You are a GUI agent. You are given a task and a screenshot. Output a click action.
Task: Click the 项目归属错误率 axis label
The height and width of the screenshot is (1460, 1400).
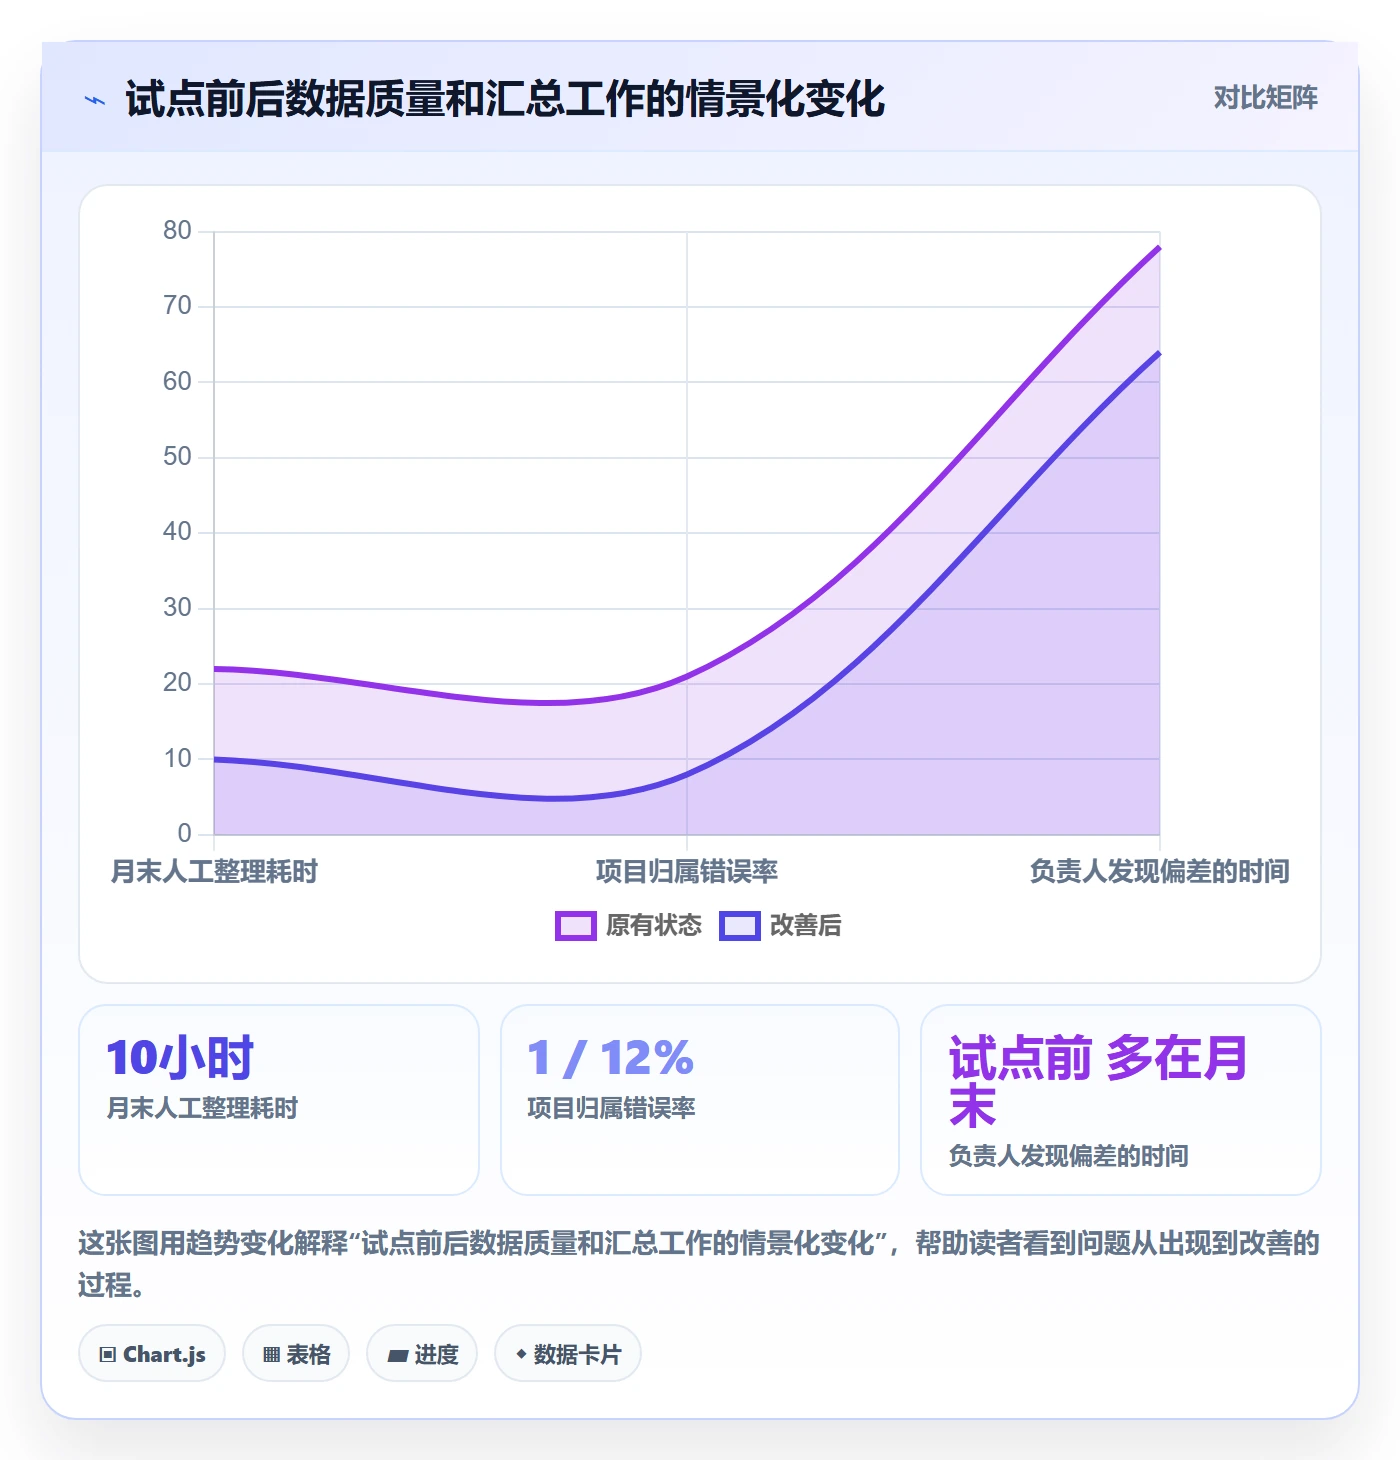[687, 872]
